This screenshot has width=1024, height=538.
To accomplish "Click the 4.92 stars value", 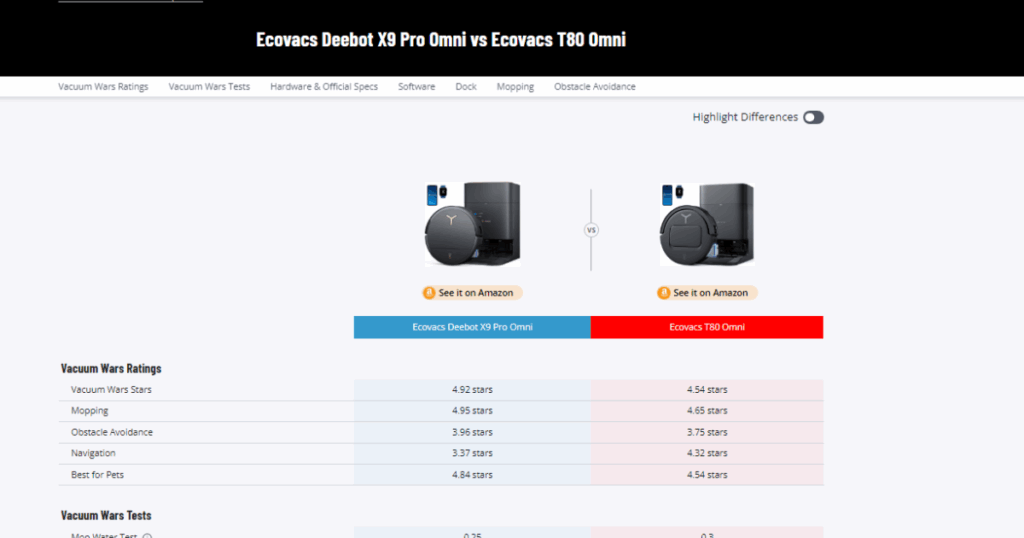I will pyautogui.click(x=472, y=390).
